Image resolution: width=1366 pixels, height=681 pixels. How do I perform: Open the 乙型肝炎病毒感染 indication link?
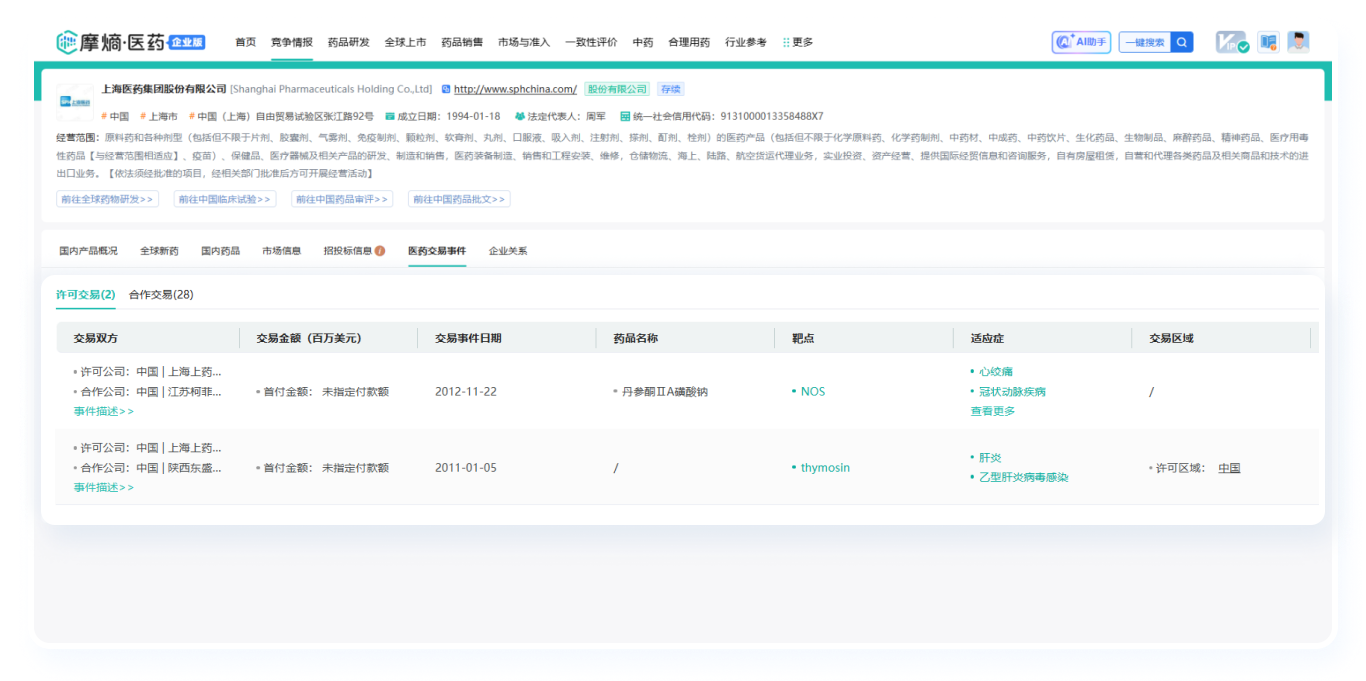pos(1023,477)
